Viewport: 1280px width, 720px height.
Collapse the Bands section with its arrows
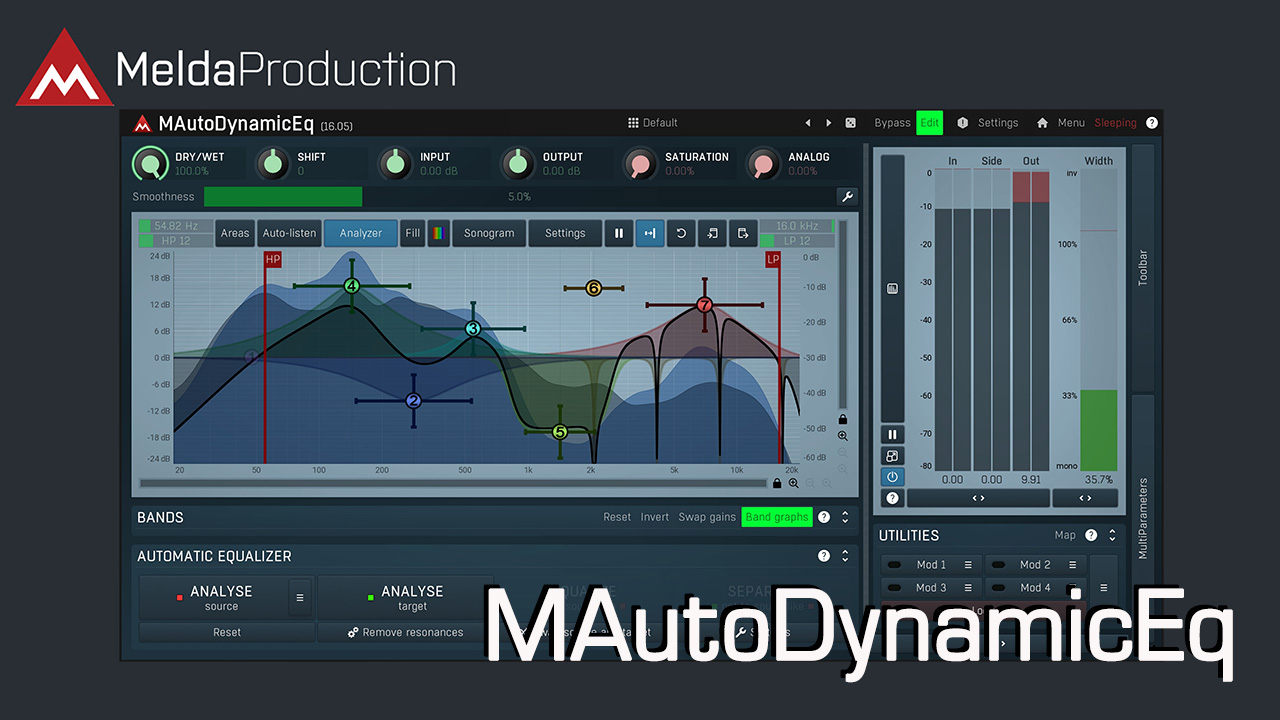click(x=845, y=517)
